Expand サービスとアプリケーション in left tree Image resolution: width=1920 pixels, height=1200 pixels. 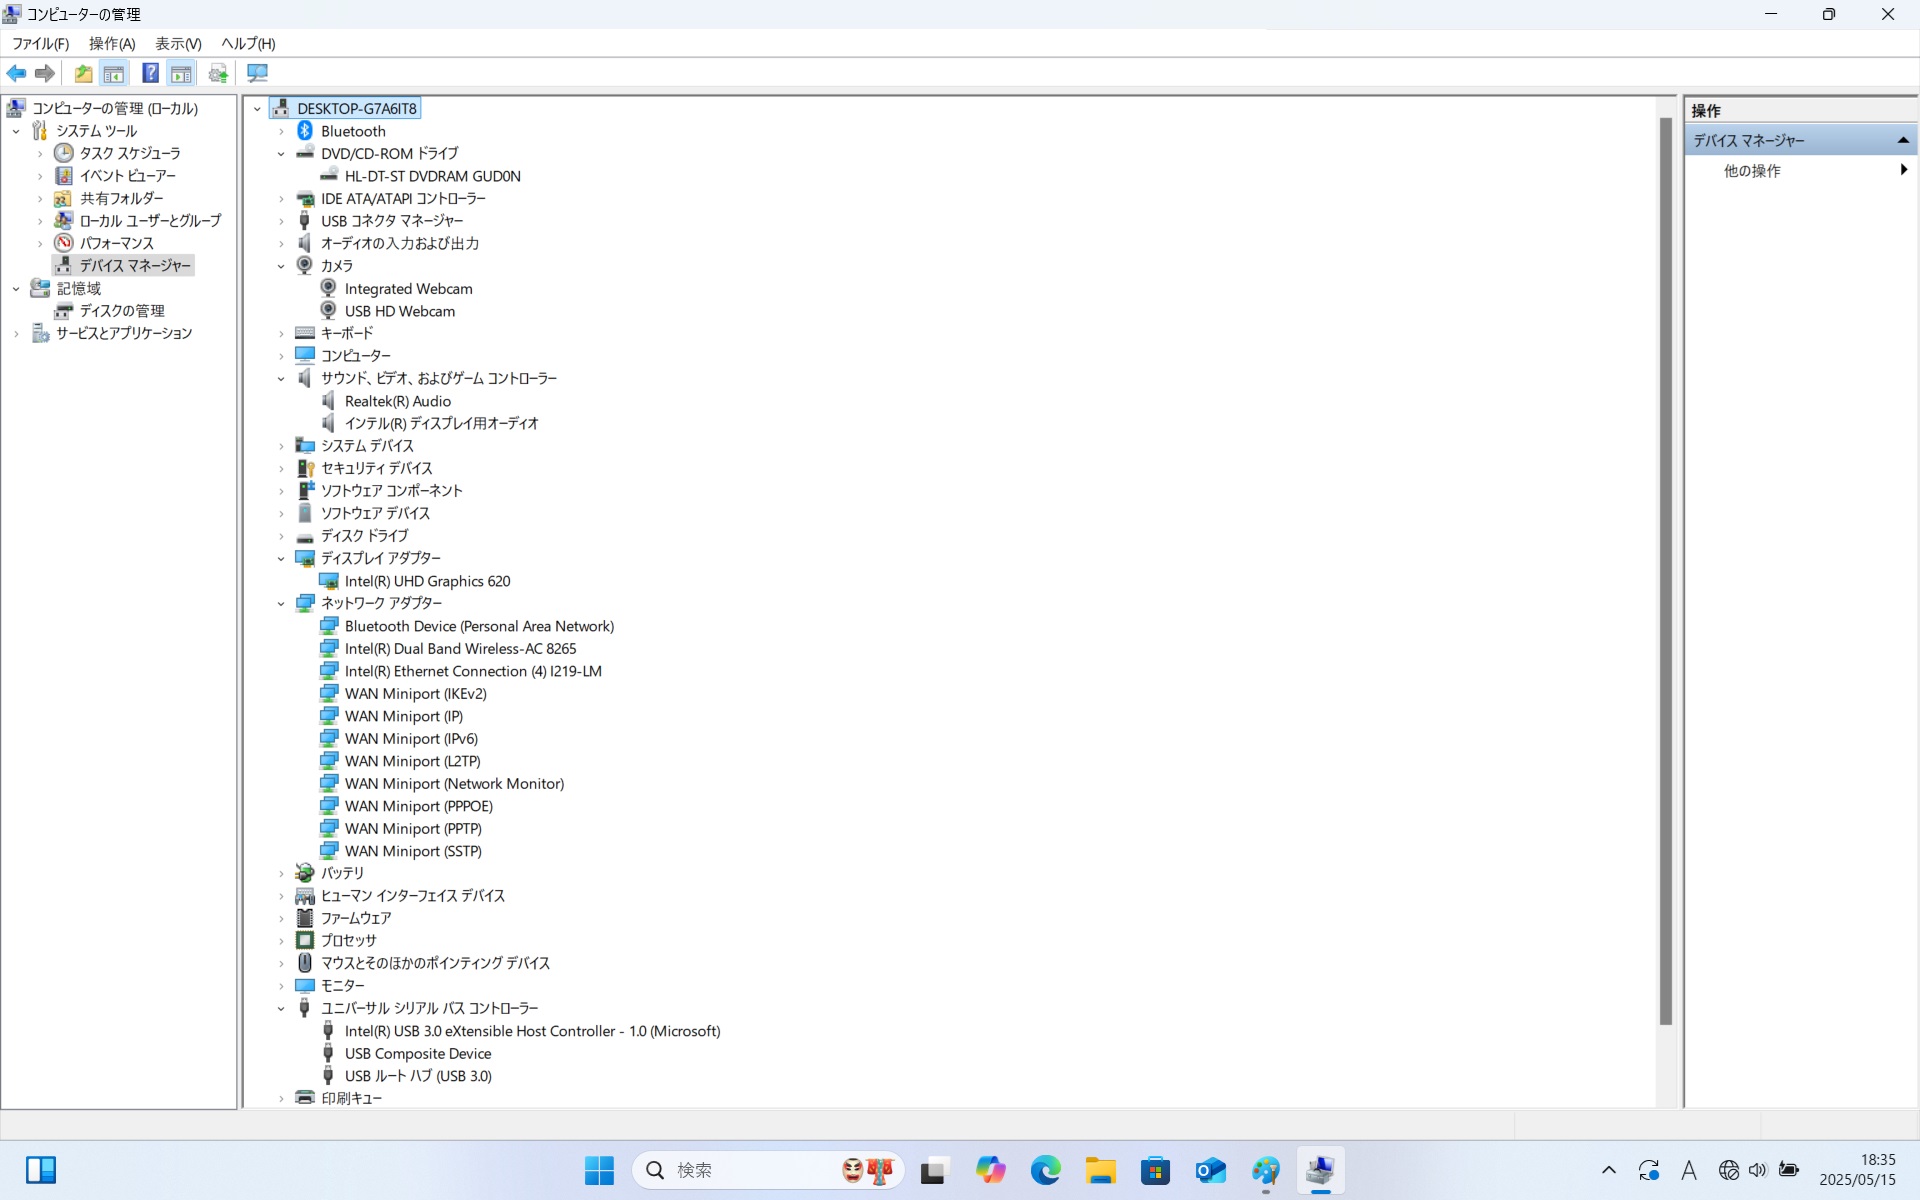point(16,333)
